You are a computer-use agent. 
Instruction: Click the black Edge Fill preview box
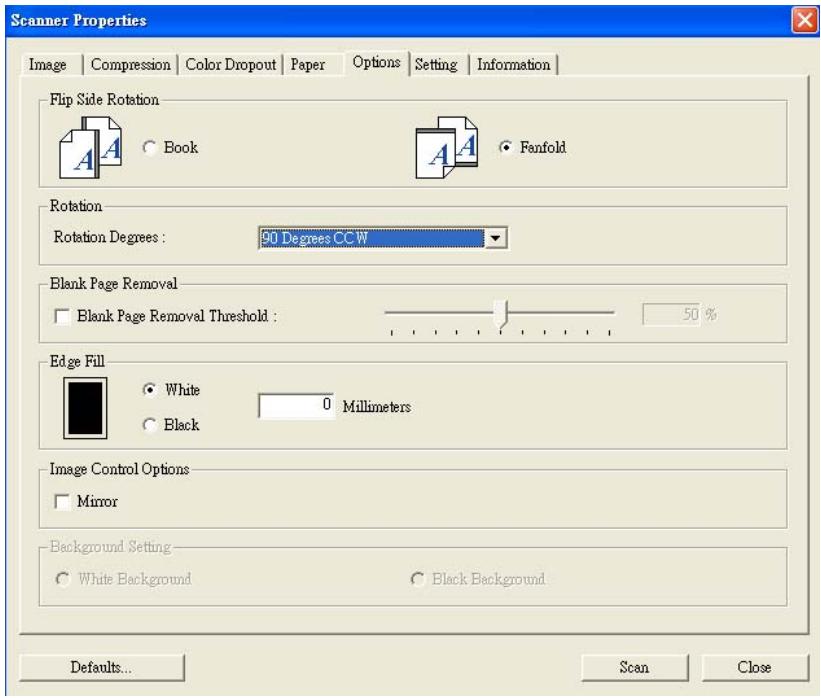click(x=85, y=408)
